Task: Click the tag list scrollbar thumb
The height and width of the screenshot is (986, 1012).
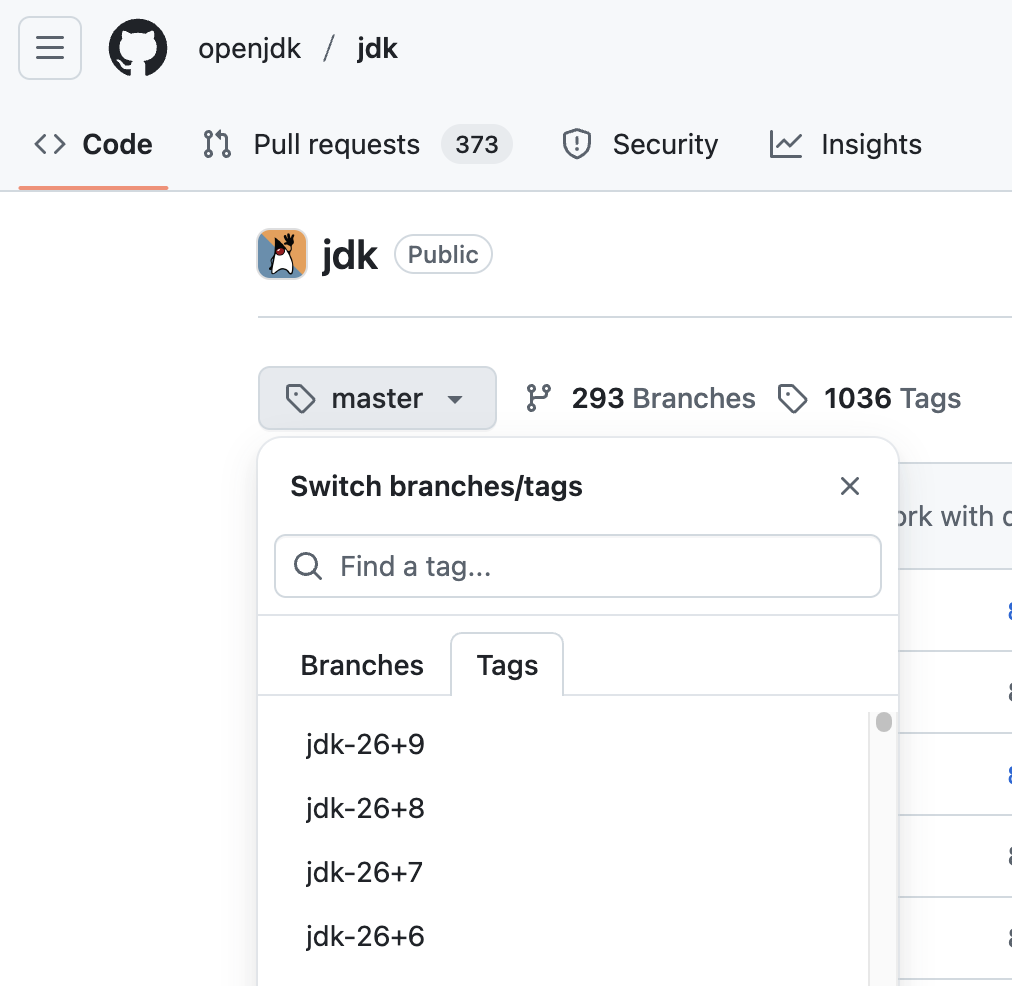Action: point(884,722)
